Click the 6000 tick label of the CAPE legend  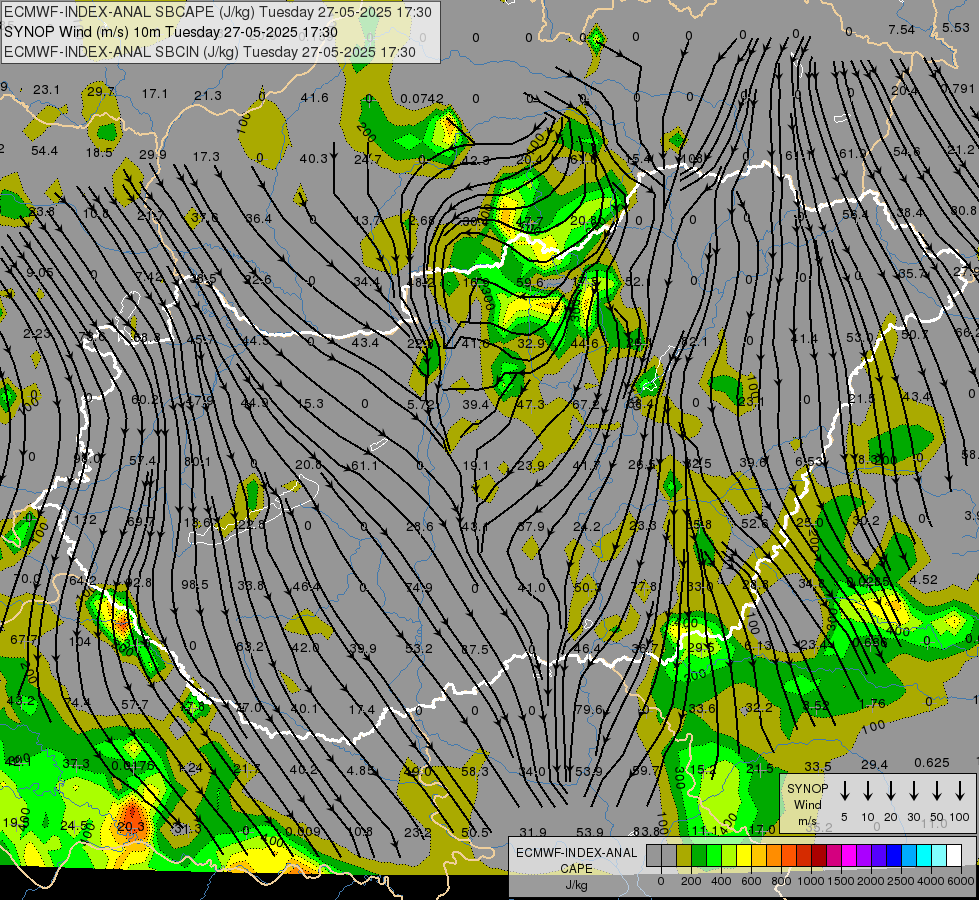click(x=962, y=881)
